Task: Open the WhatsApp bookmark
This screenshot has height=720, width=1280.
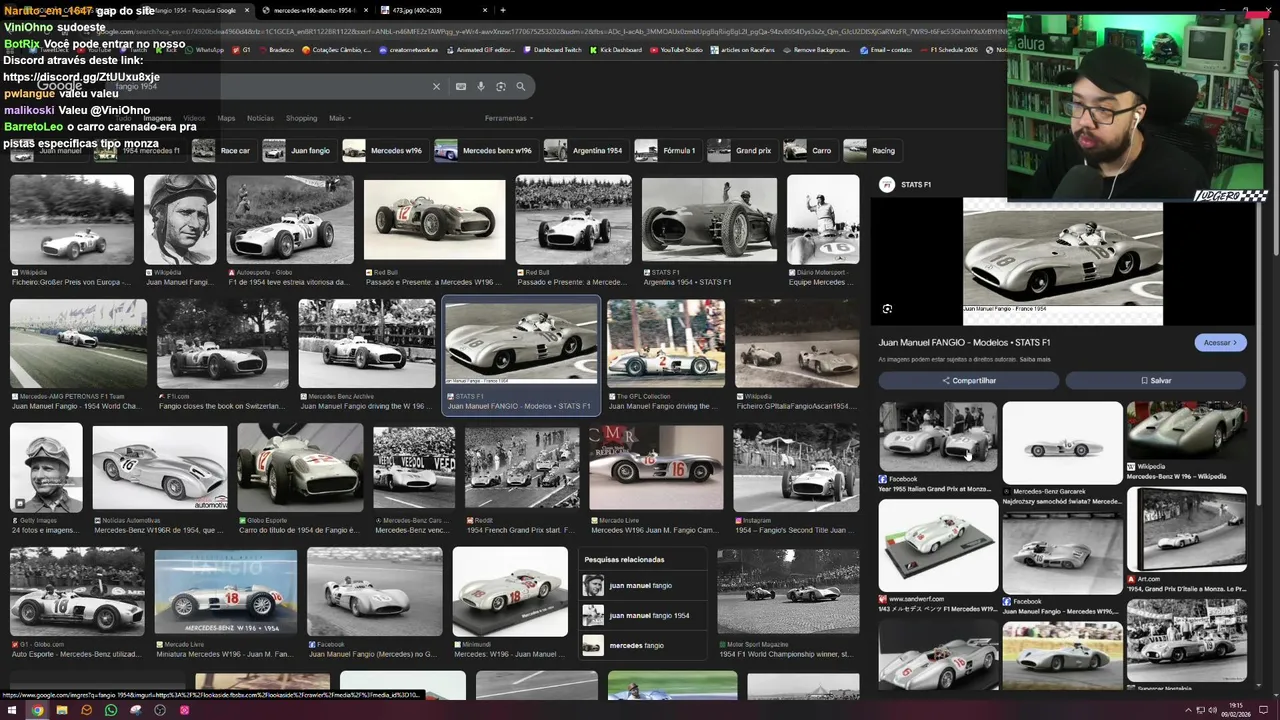Action: click(205, 50)
